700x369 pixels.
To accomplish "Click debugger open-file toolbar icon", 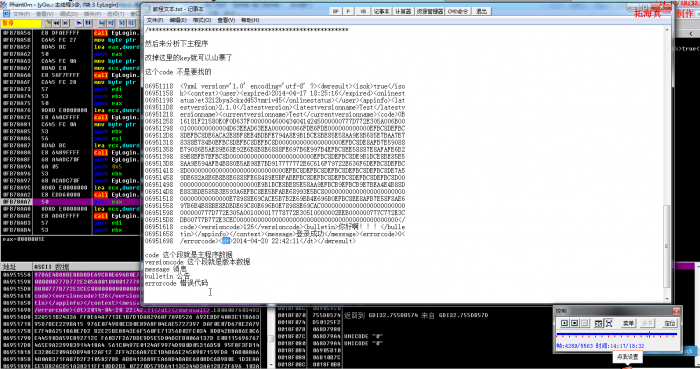I will [48, 23].
